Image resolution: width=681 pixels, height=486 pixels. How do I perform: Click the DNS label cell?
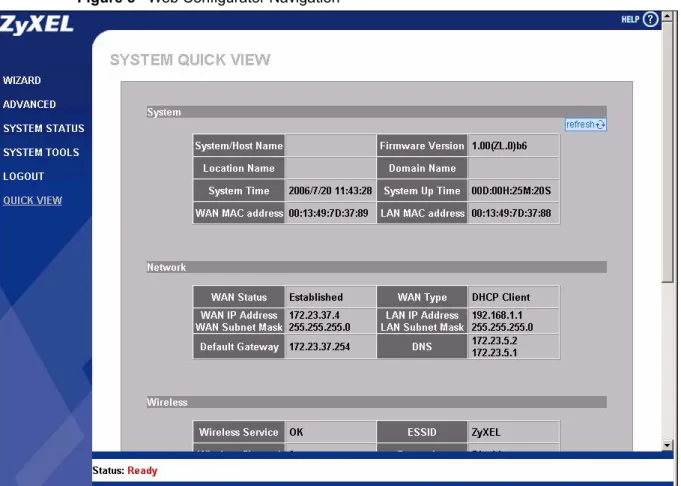[422, 347]
